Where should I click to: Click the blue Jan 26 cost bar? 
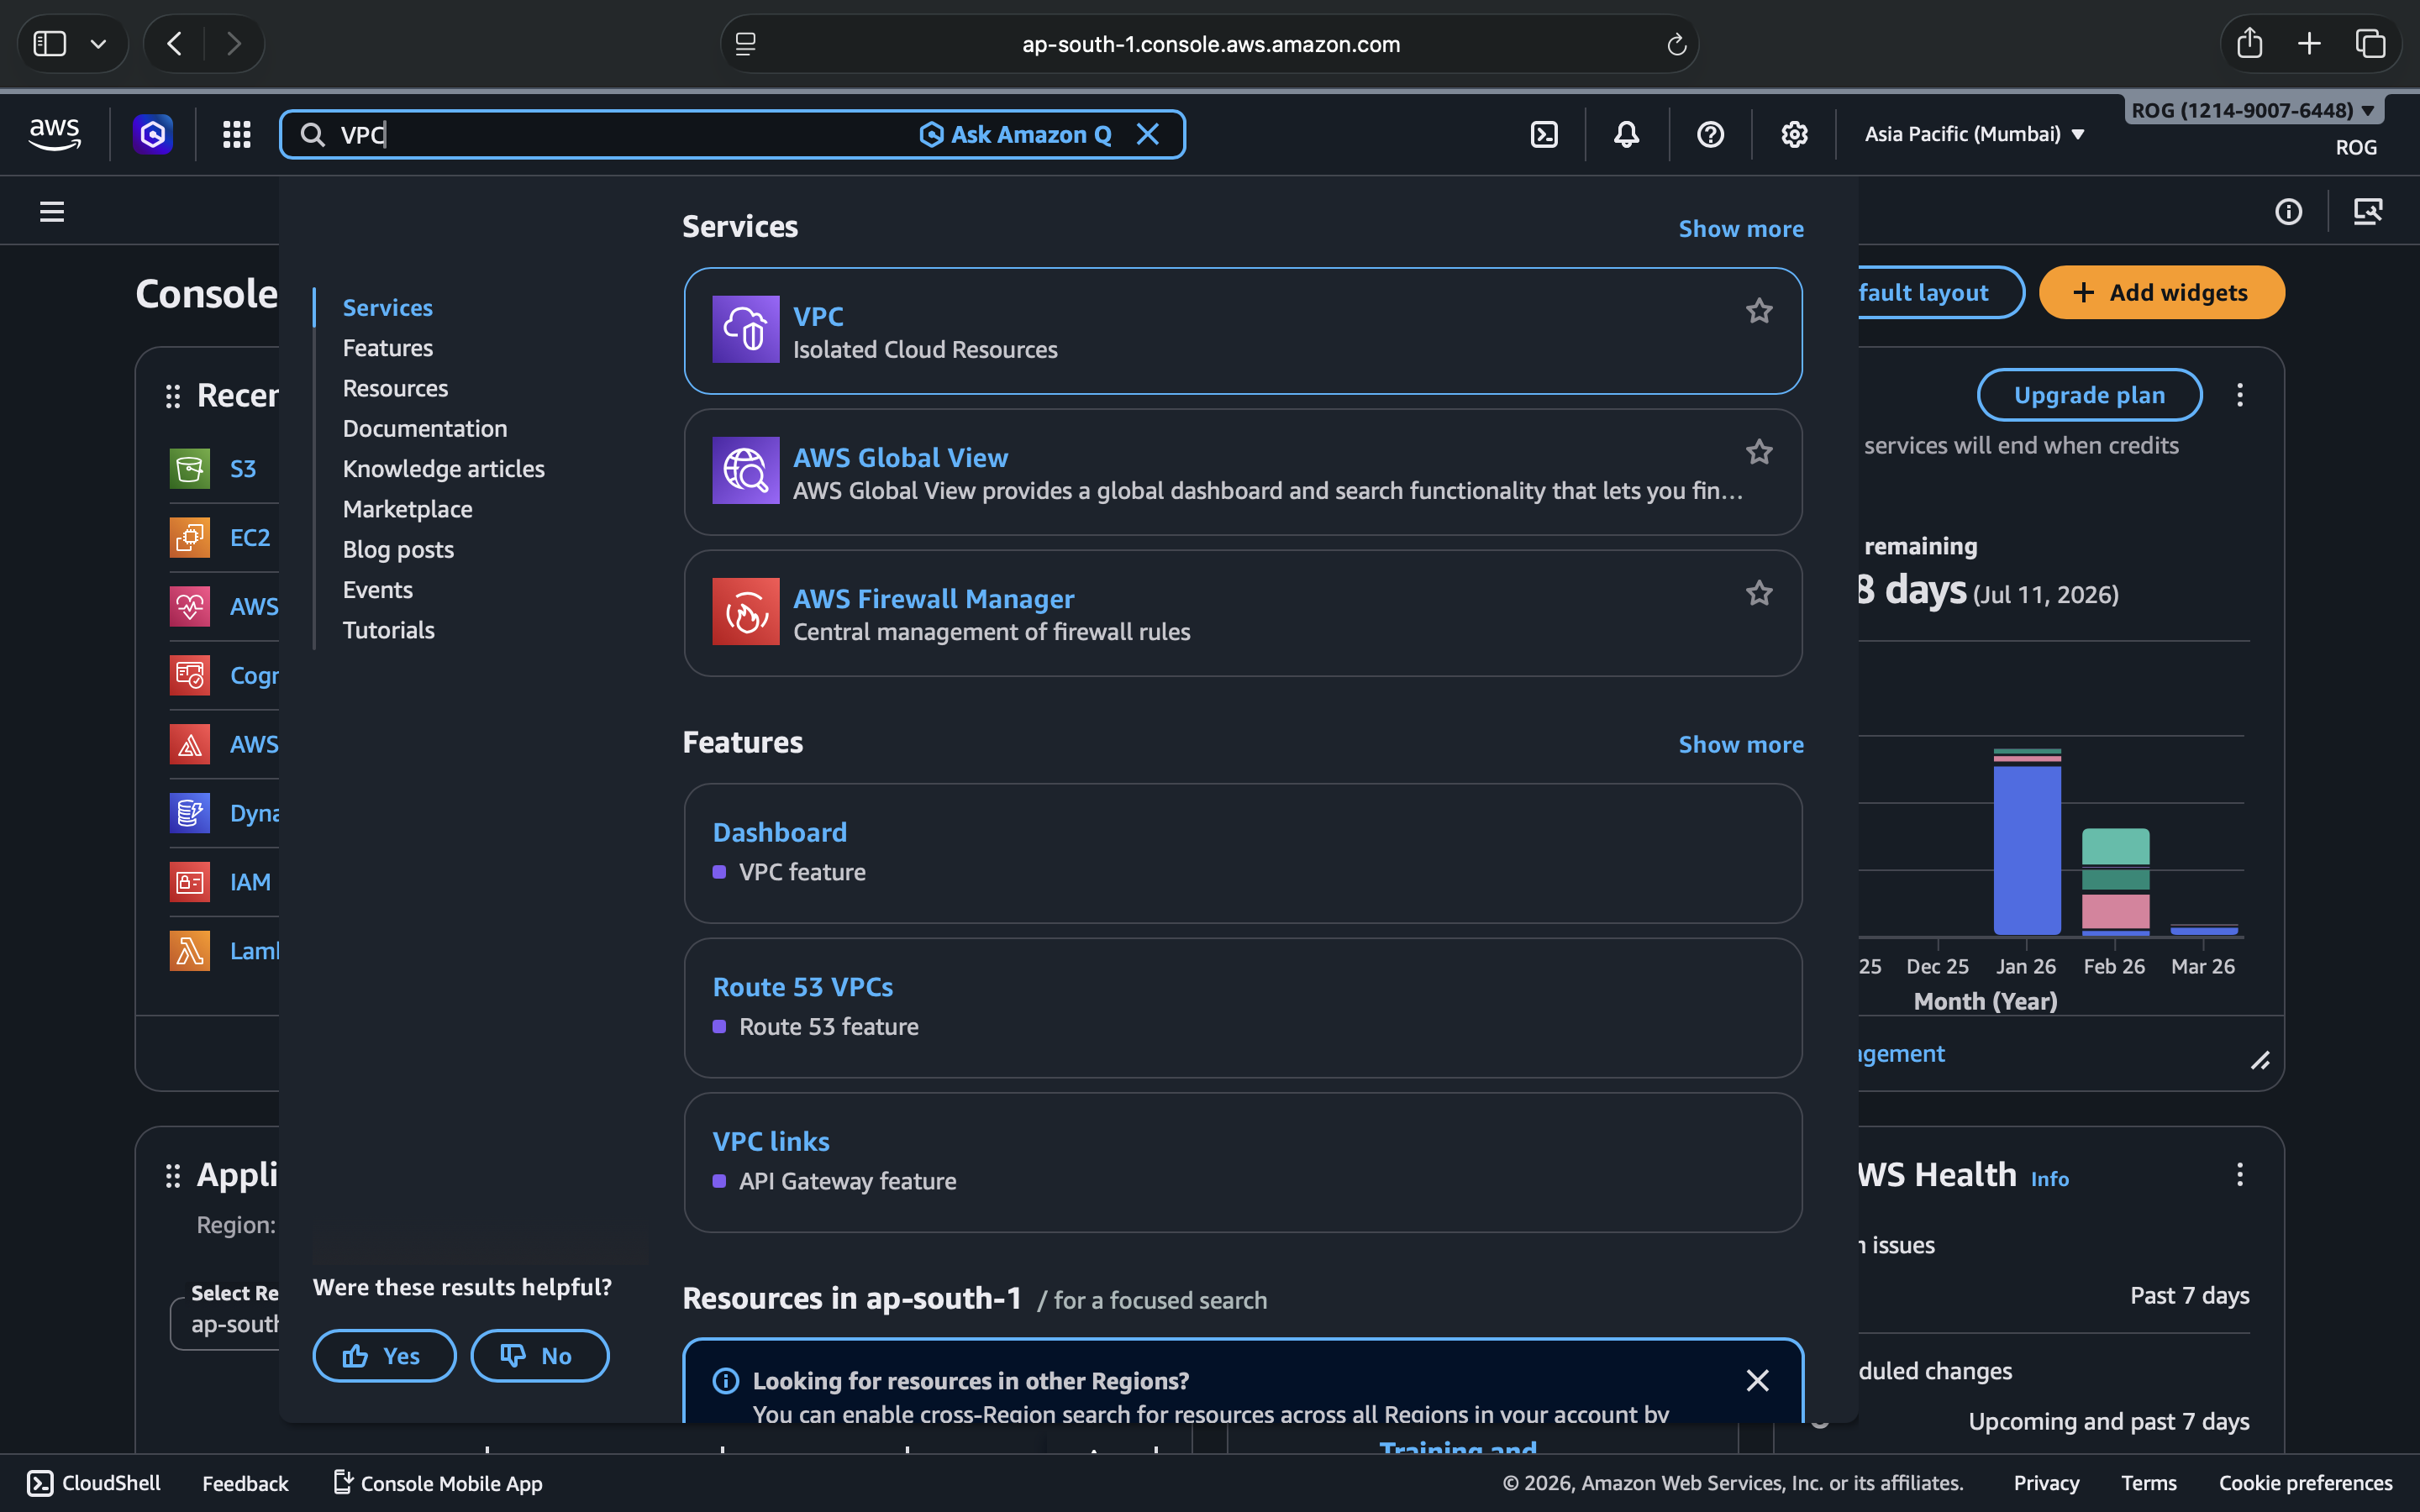2027,850
